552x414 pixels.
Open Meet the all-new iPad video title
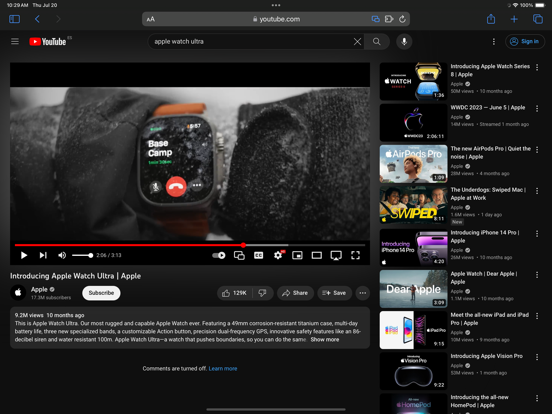490,319
